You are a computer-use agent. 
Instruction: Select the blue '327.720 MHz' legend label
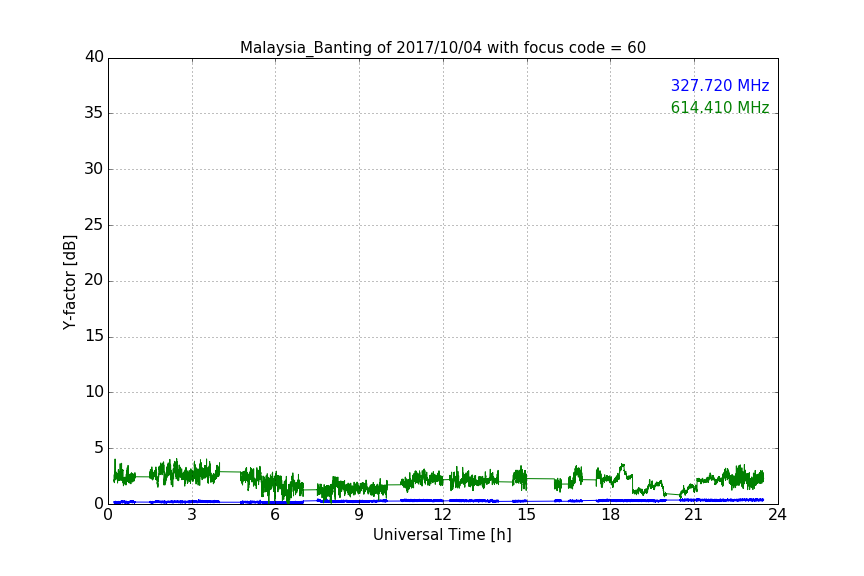[x=720, y=85]
